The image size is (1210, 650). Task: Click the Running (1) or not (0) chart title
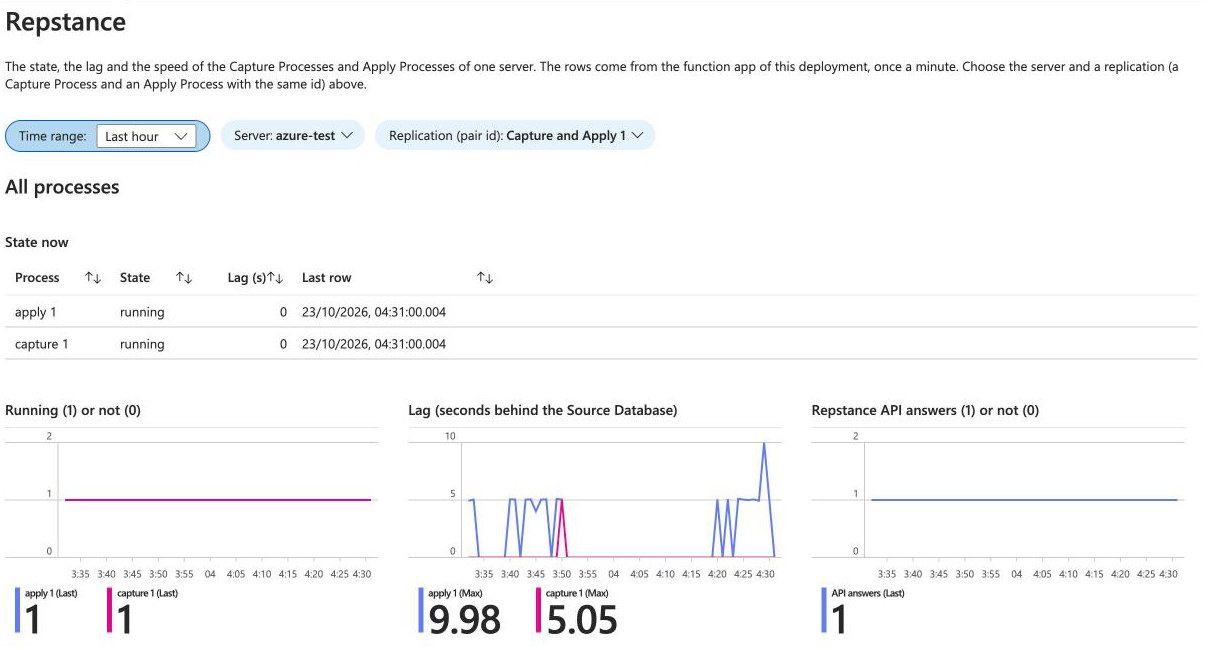point(73,410)
